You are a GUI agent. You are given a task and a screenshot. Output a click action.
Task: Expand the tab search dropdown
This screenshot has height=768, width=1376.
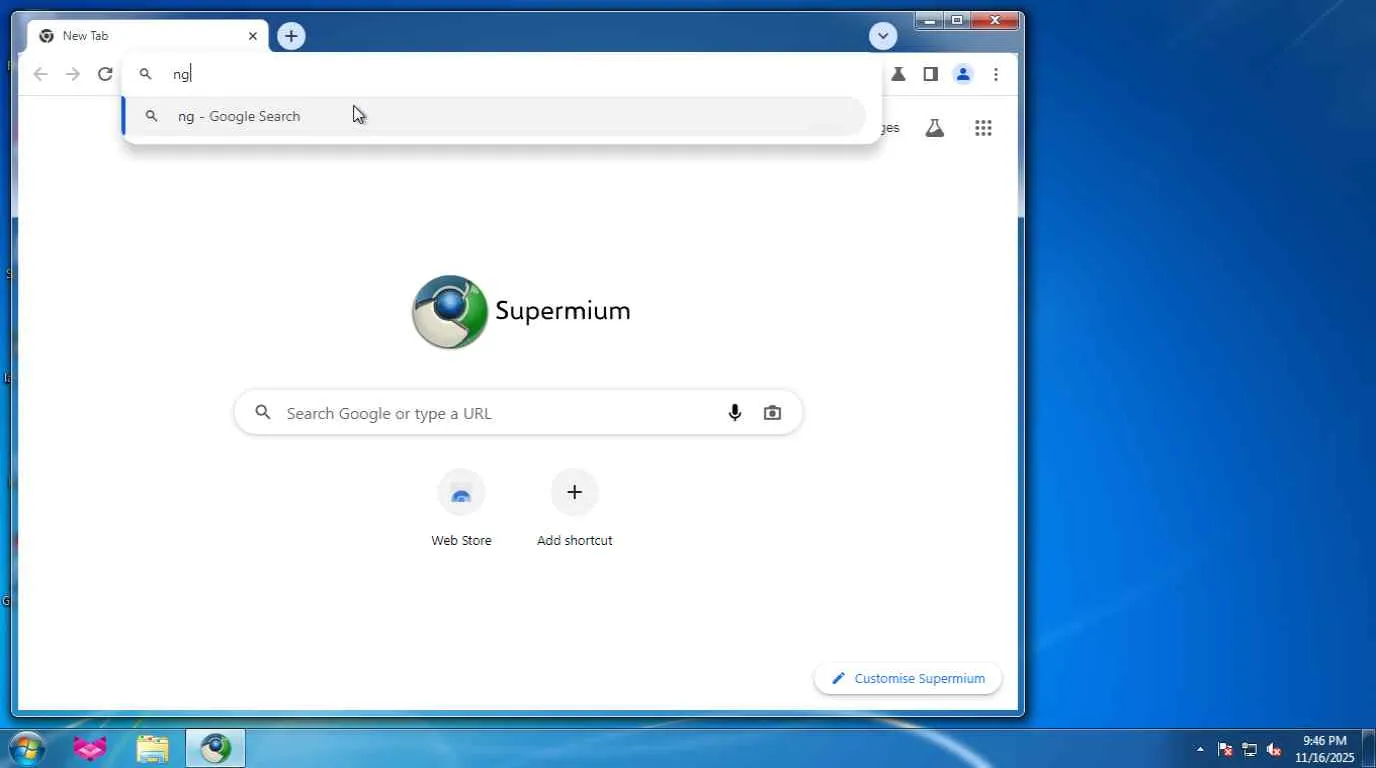point(883,36)
